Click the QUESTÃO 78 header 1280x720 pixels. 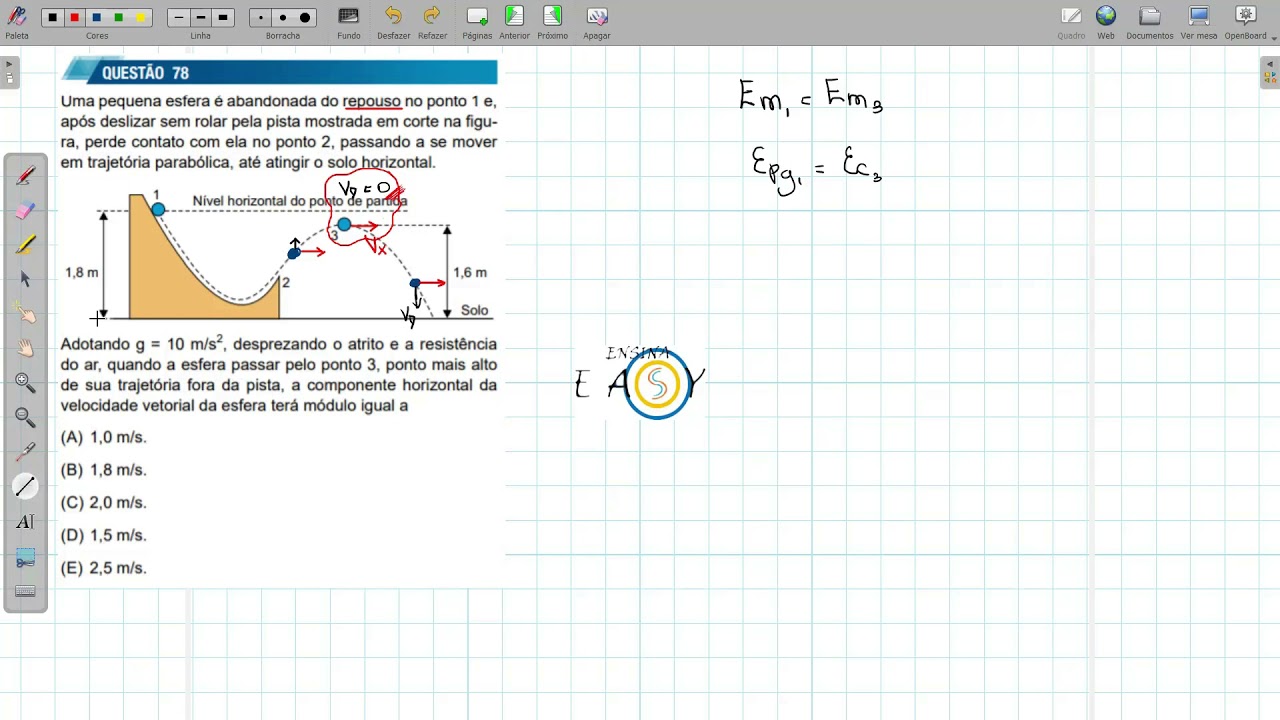click(279, 72)
